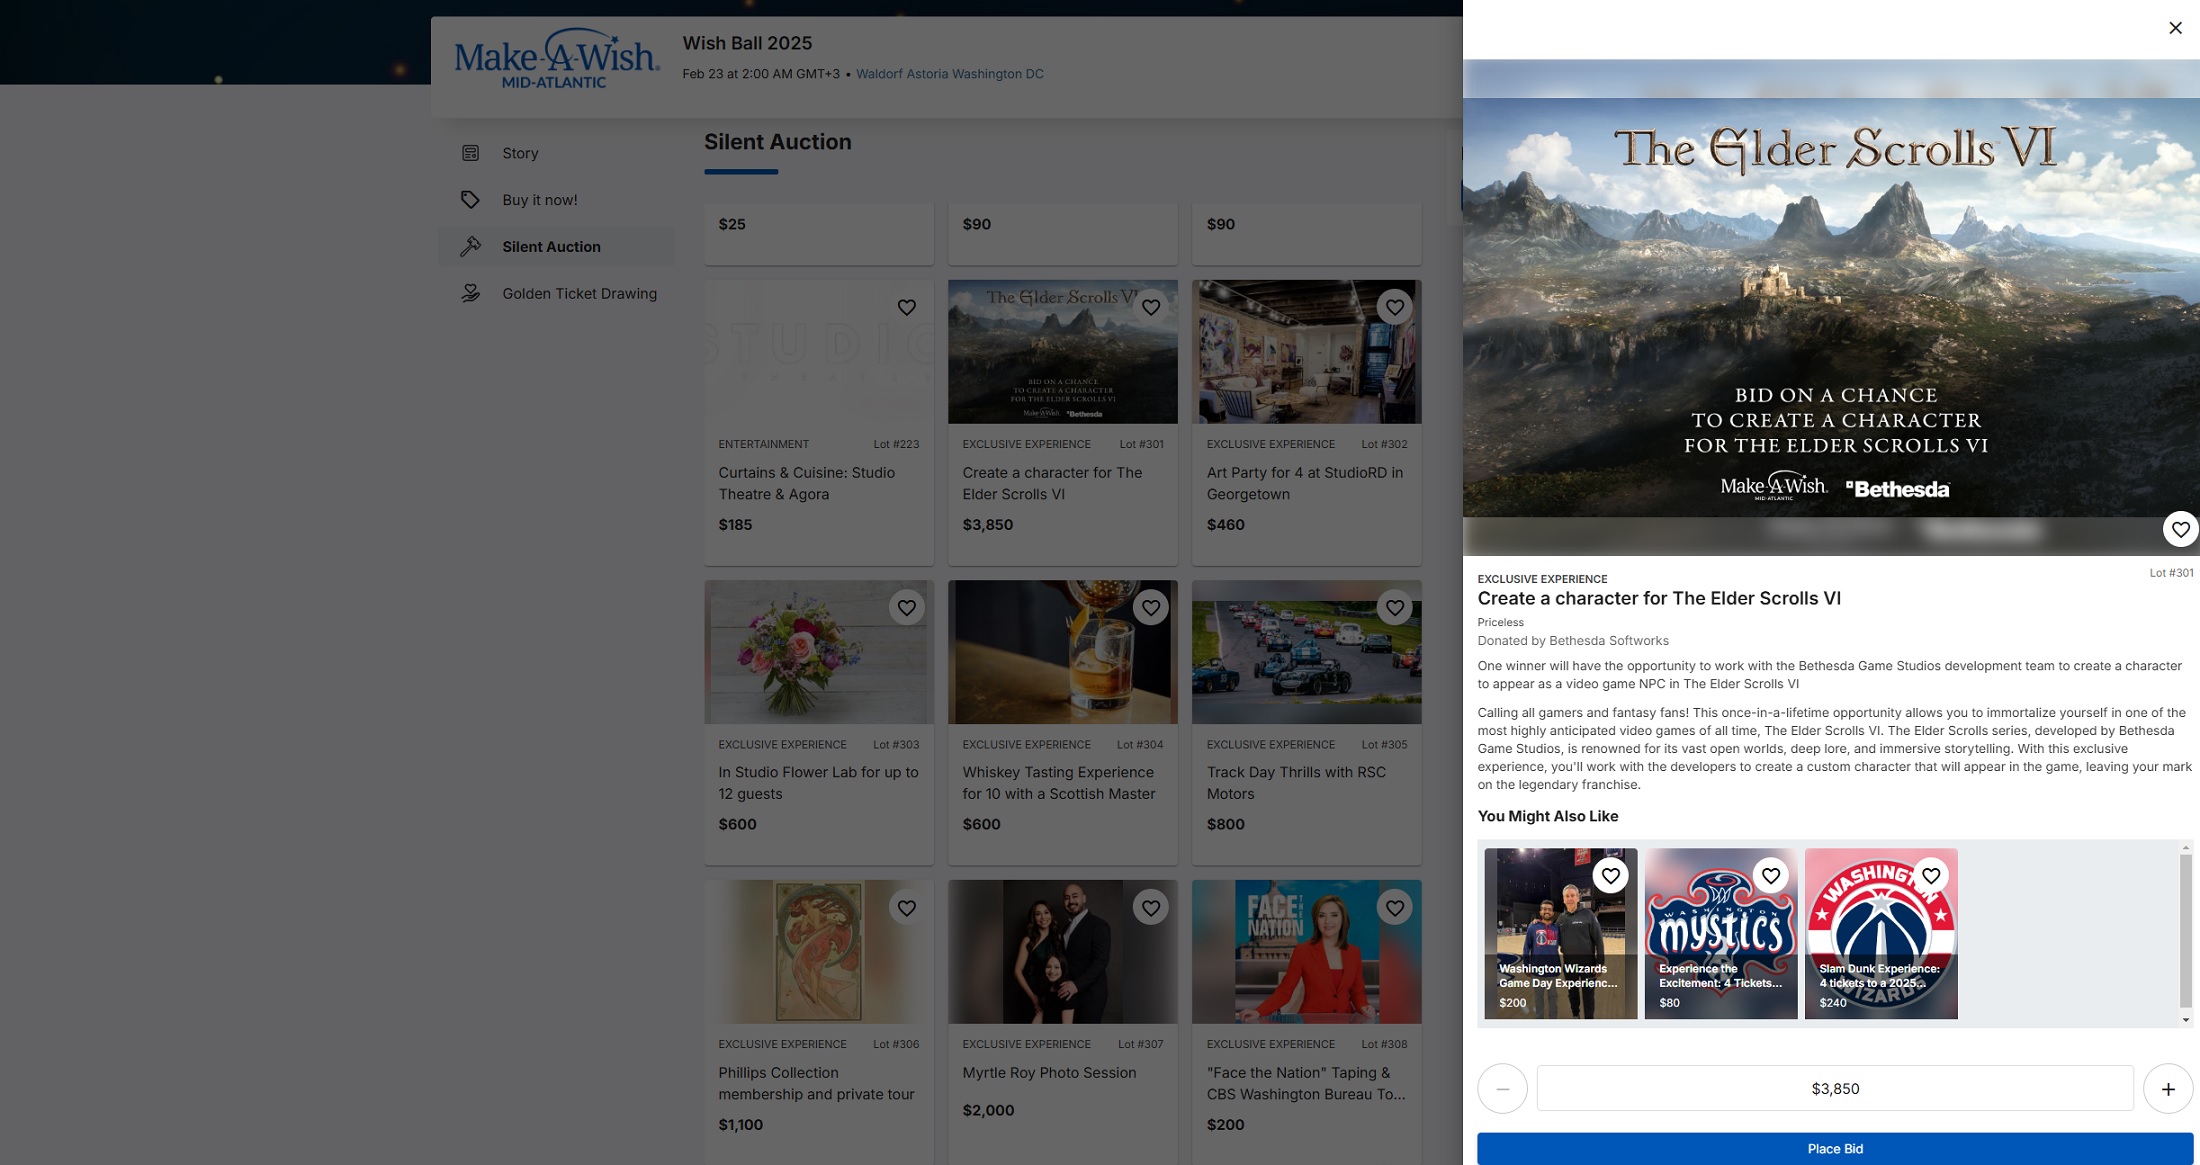
Task: Click the Buy it now! tag icon
Action: coord(470,200)
